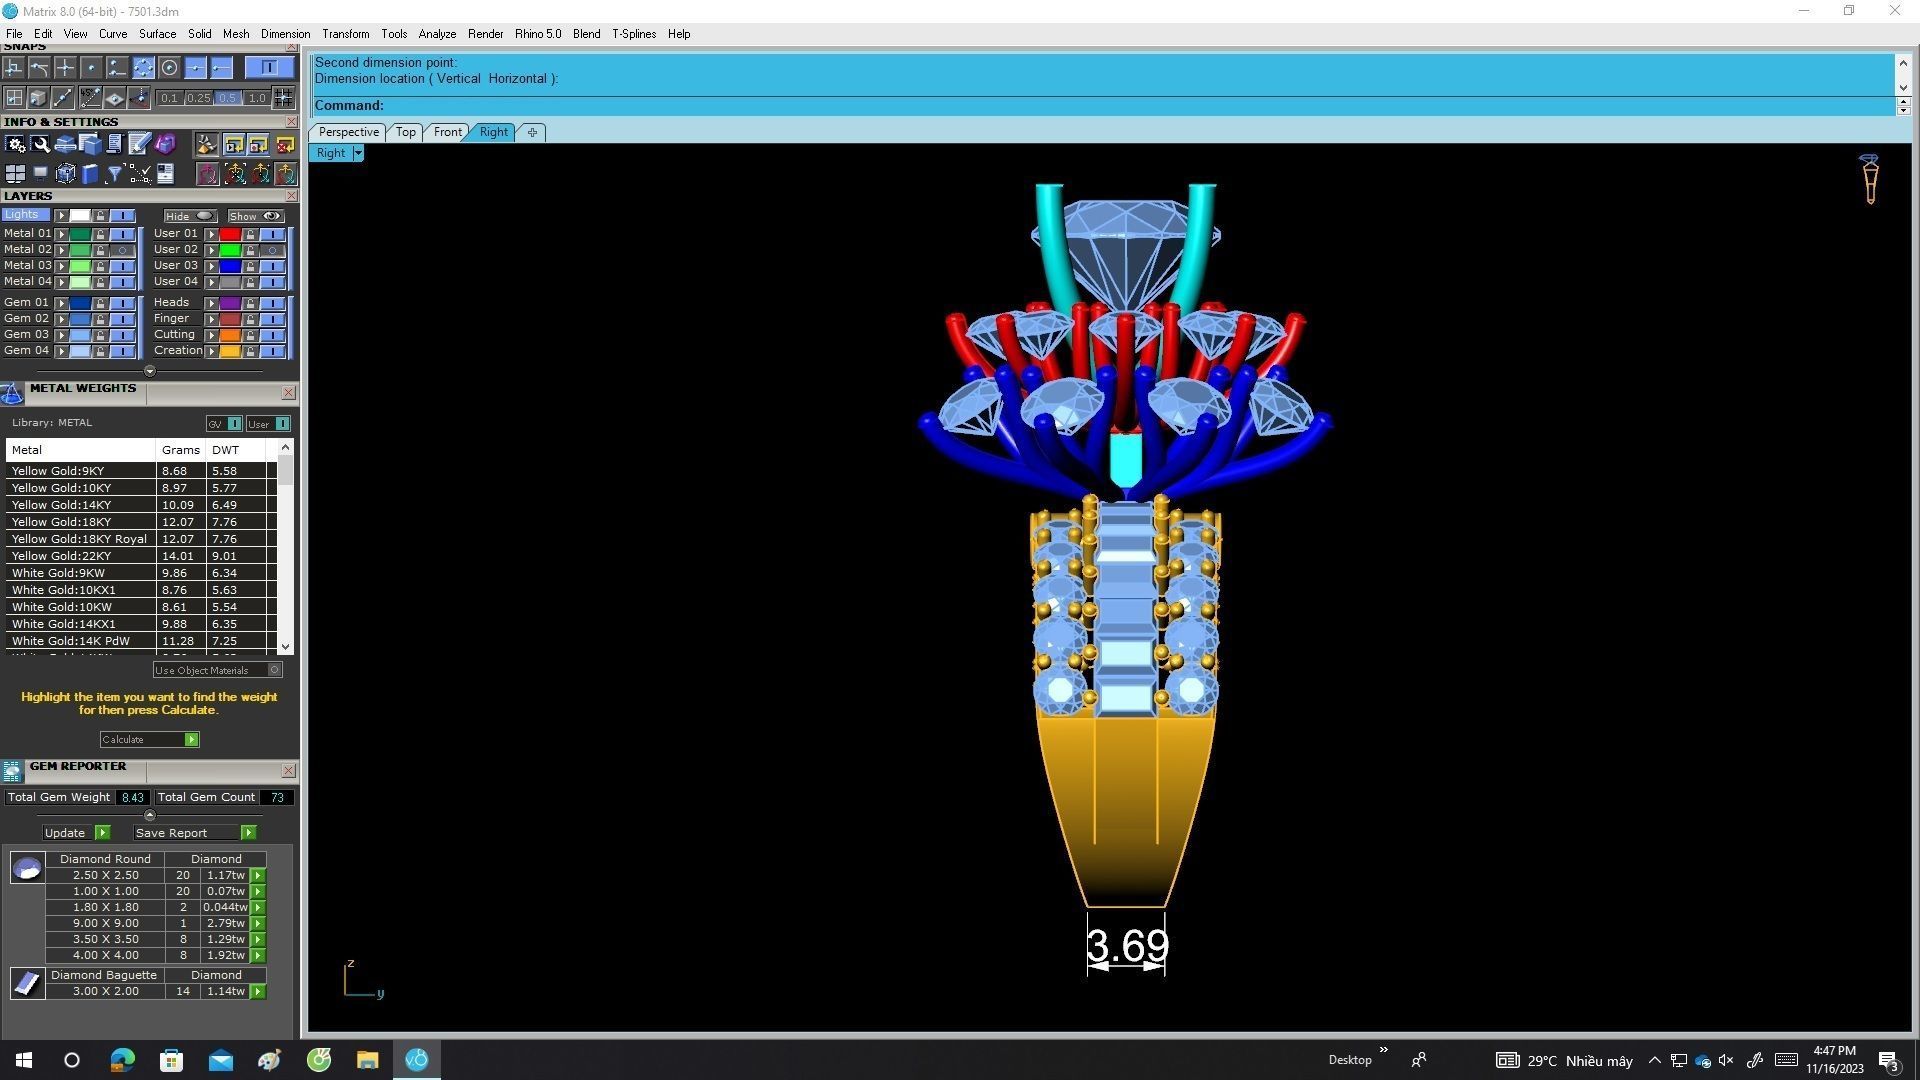Click Metal Weights panel scale icon
This screenshot has height=1080, width=1920.
click(12, 393)
